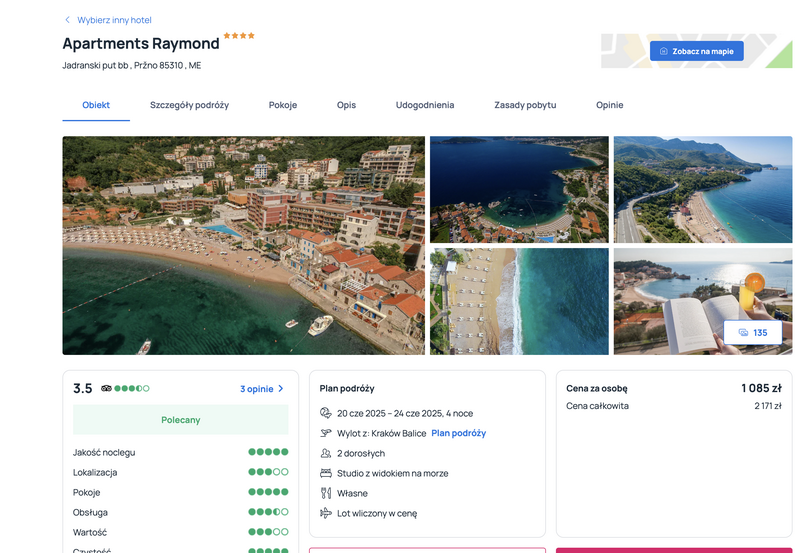
Task: Click the Wylot z: Kraków Balice text
Action: pyautogui.click(x=381, y=433)
